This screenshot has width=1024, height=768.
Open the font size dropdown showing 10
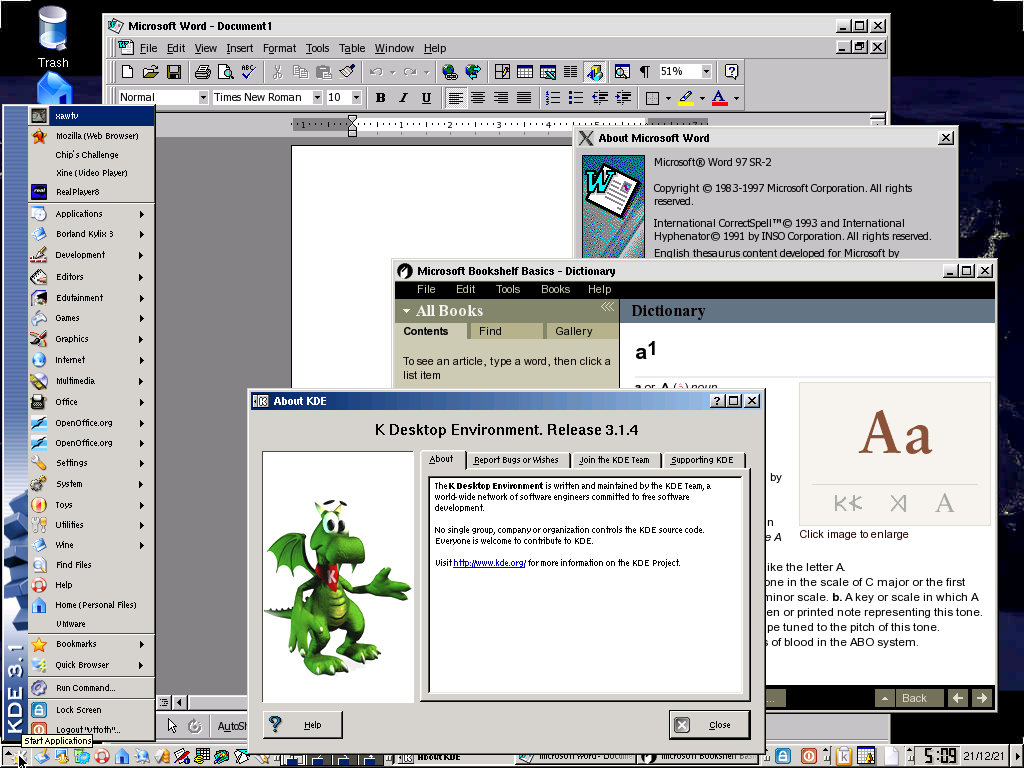coord(357,97)
